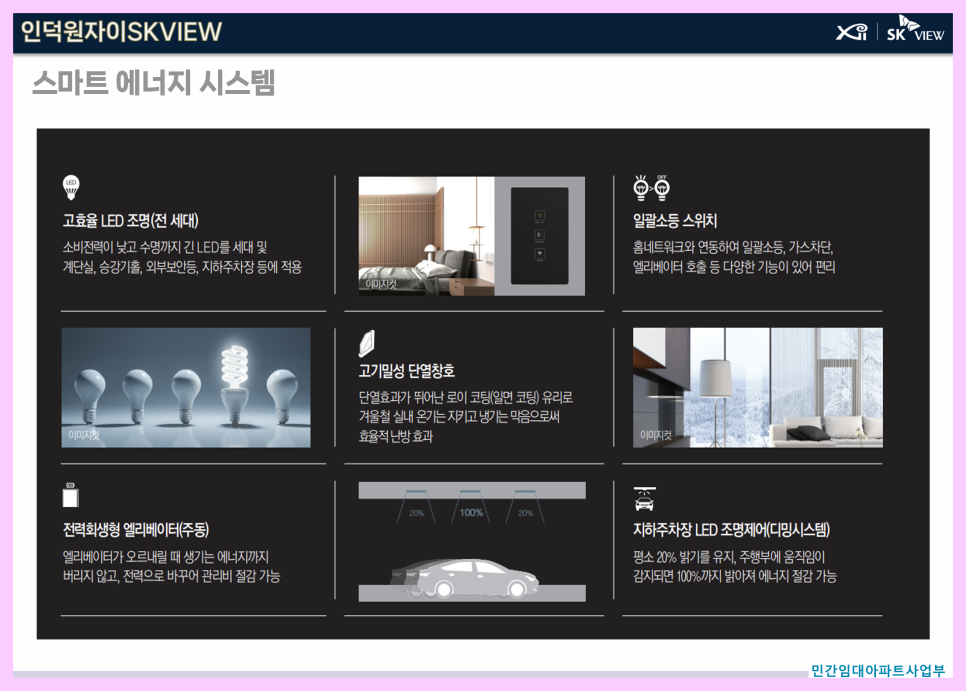The height and width of the screenshot is (691, 966).
Task: Open the parking garage dimming diagram
Action: click(x=472, y=541)
